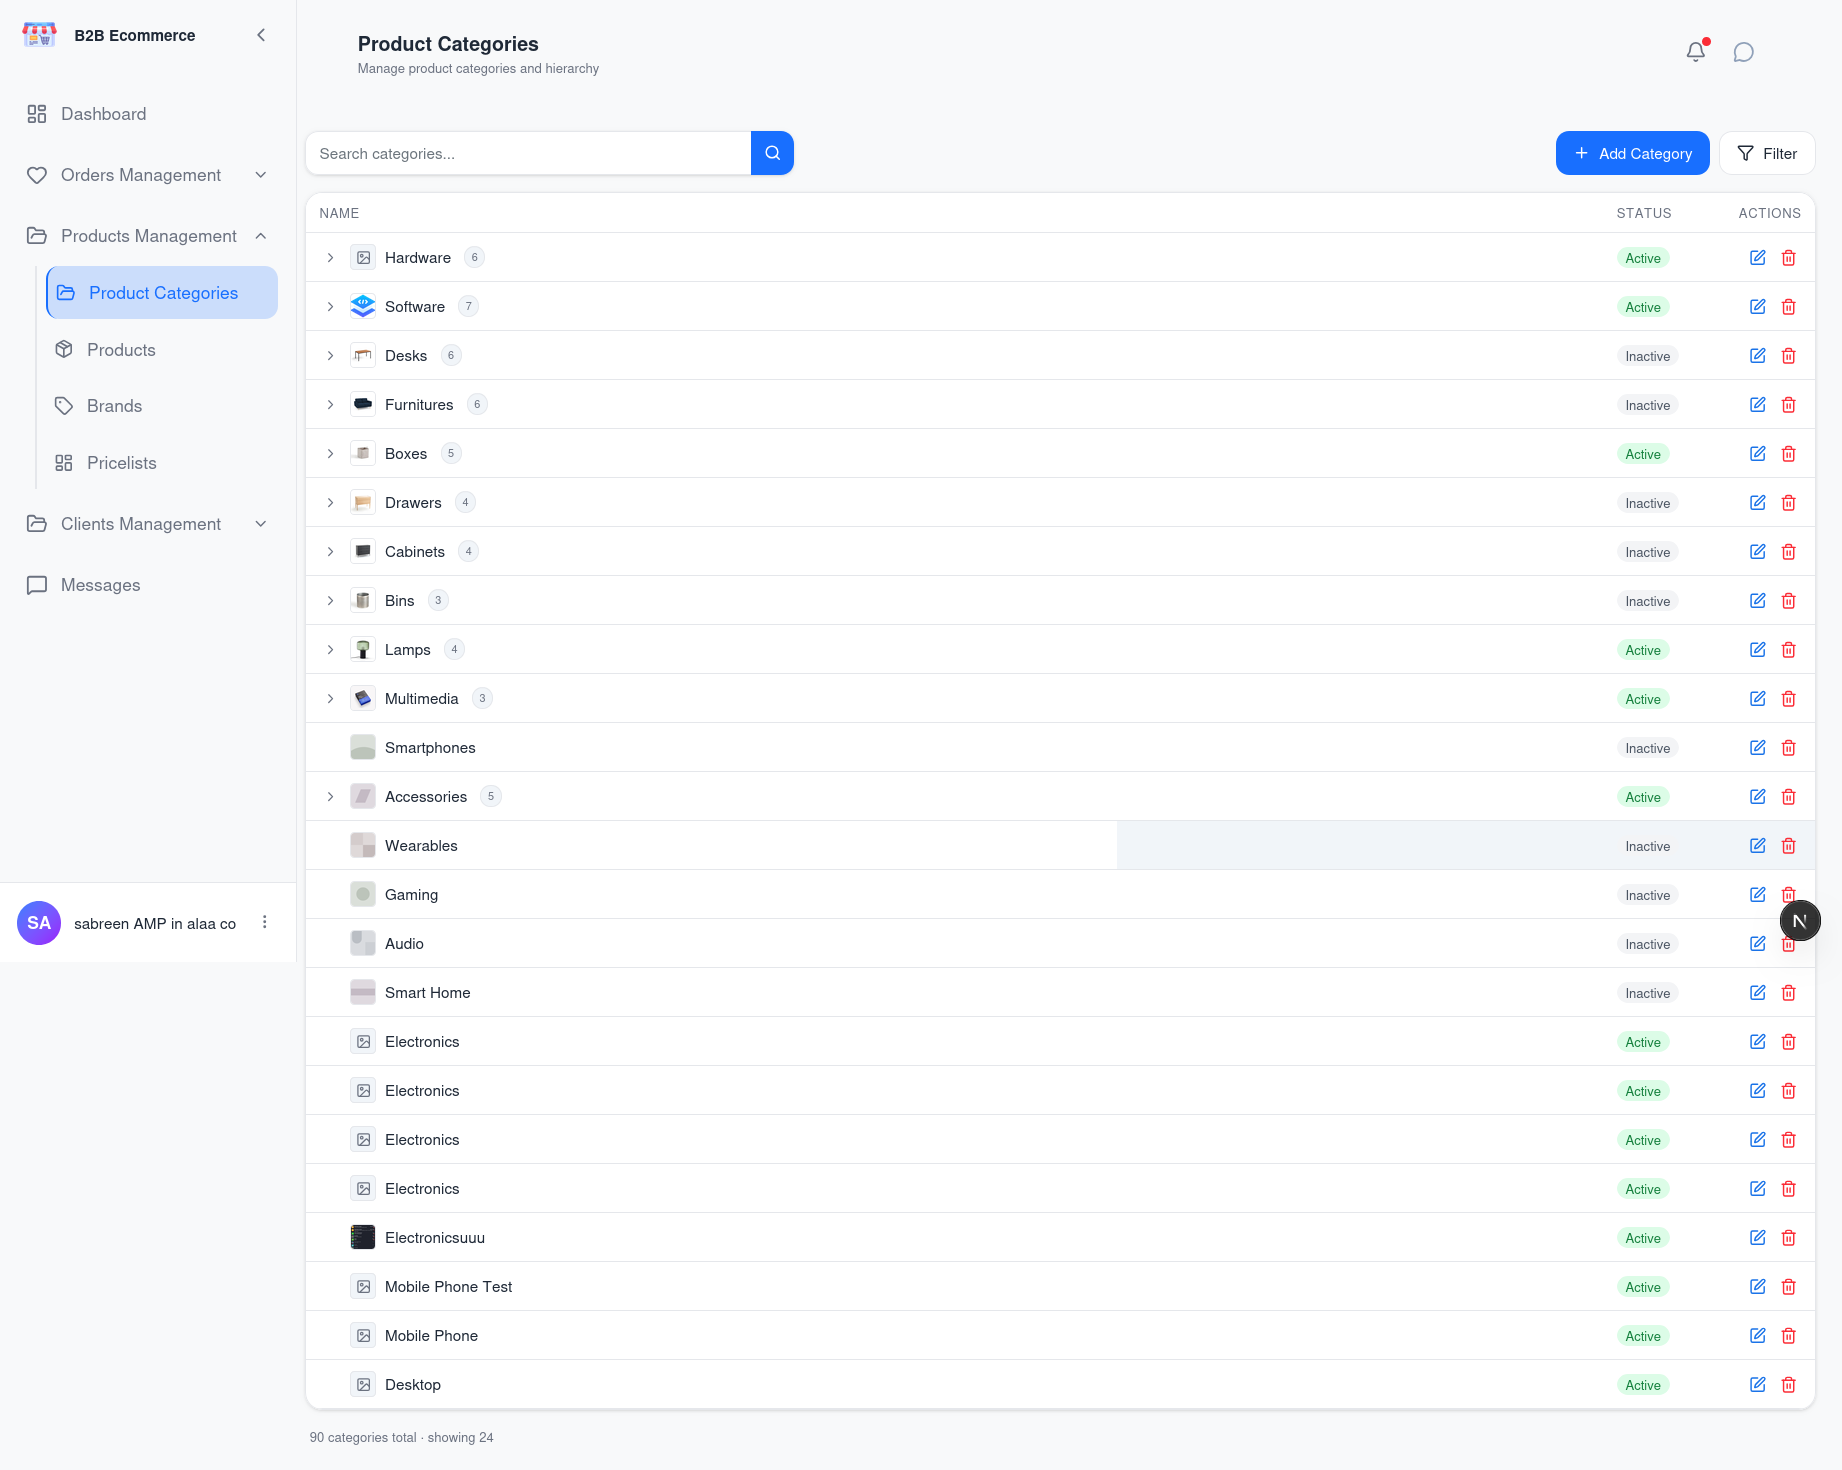Click the B2B Ecommerce logo

click(39, 35)
